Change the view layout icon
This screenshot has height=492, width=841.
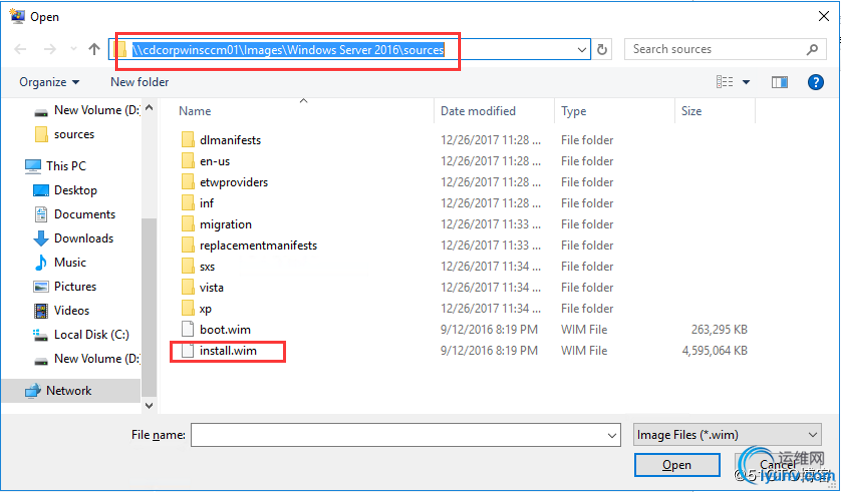click(x=725, y=82)
